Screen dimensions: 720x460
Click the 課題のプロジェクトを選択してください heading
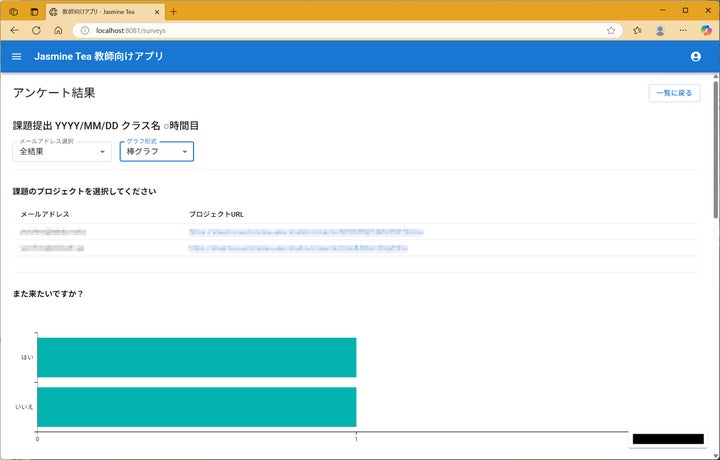click(x=84, y=191)
